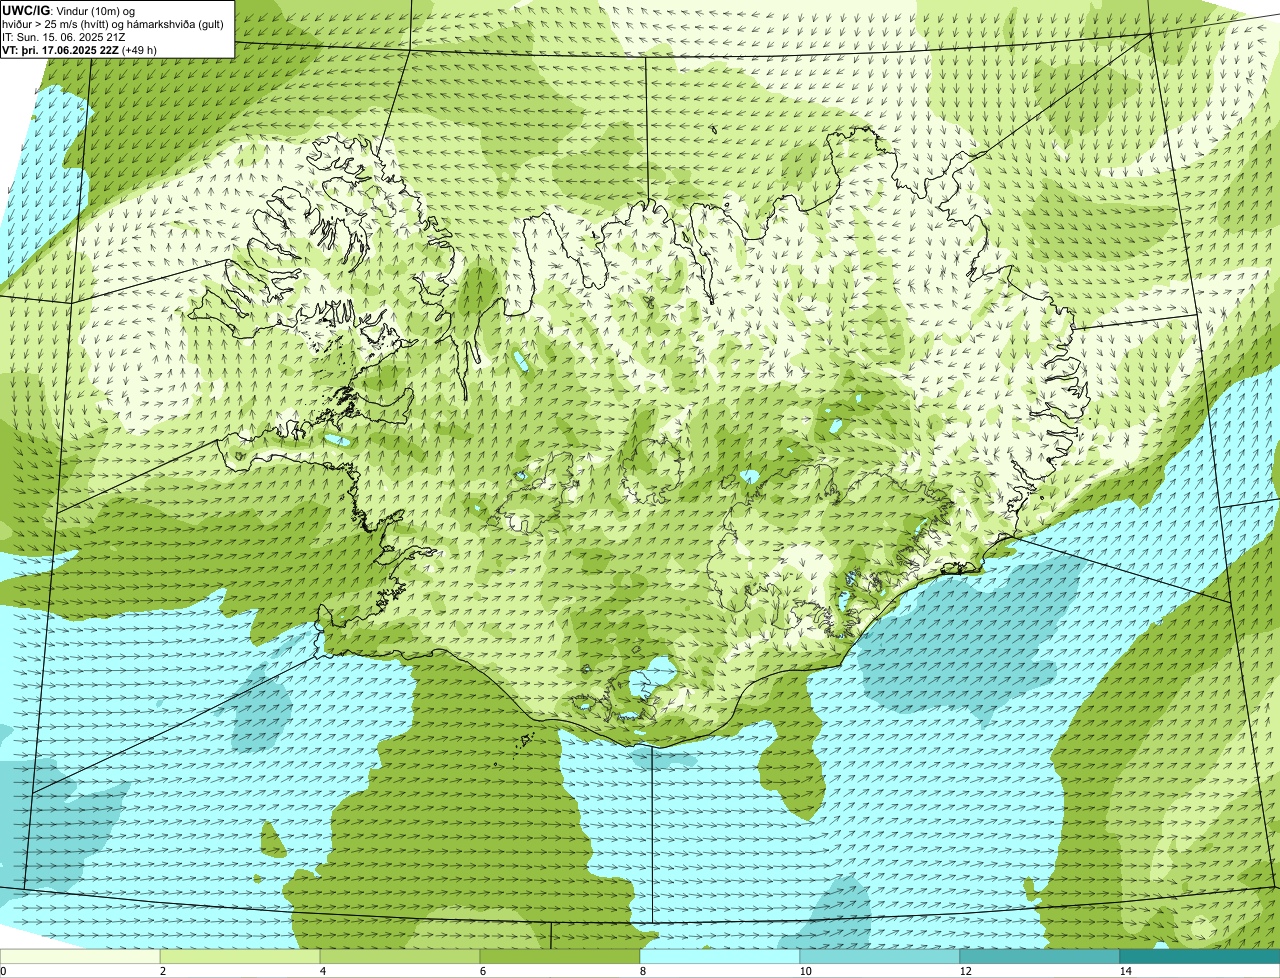Click the legend tick label '8'
The image size is (1280, 978).
pyautogui.click(x=643, y=971)
